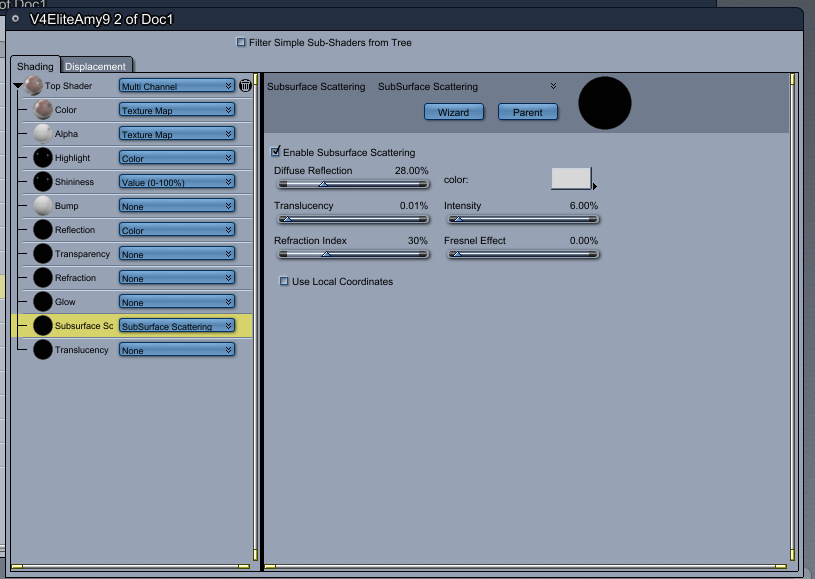Open the Transparency None dropdown

(x=177, y=254)
